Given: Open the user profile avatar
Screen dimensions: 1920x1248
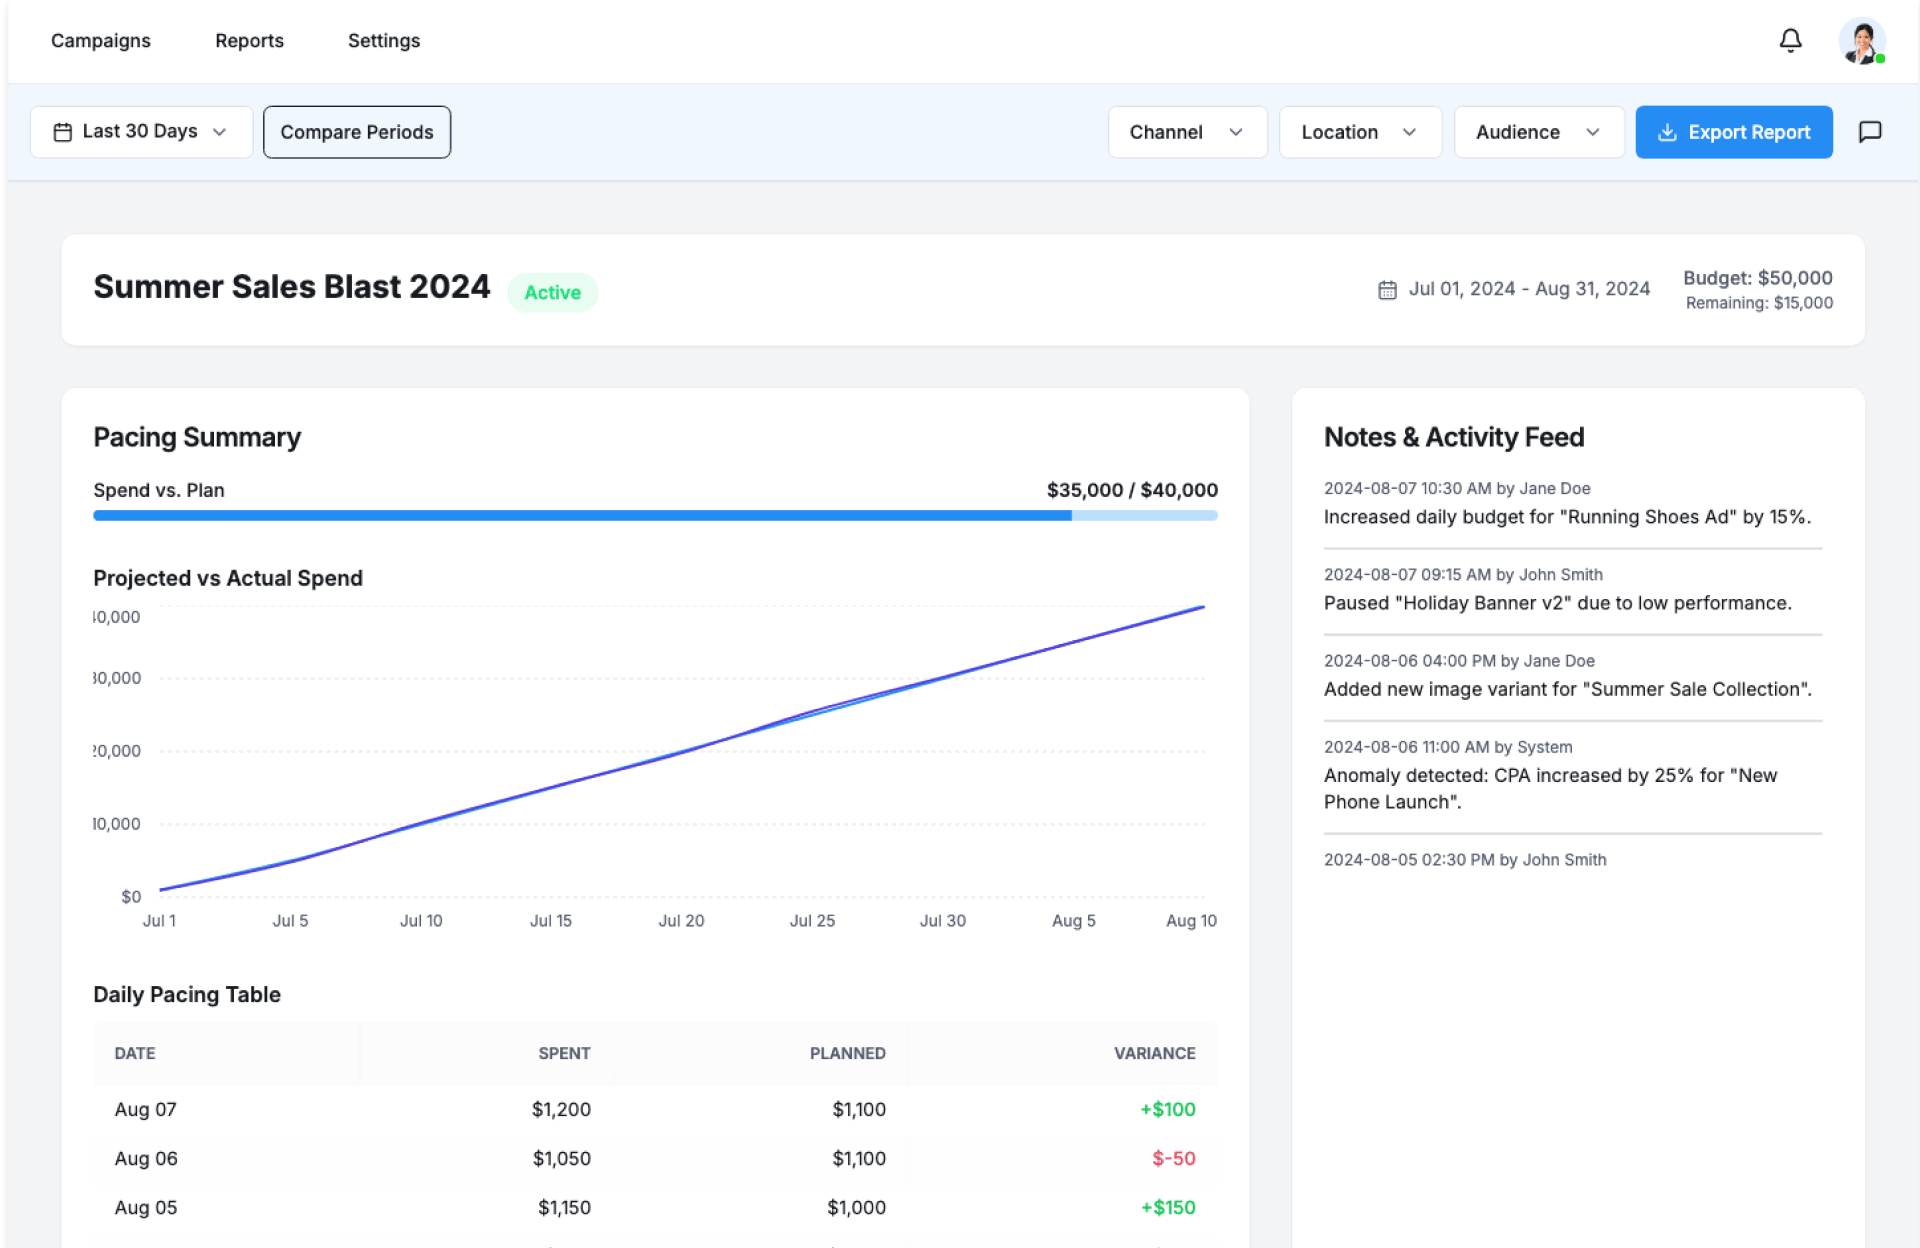Looking at the screenshot, I should coord(1861,41).
